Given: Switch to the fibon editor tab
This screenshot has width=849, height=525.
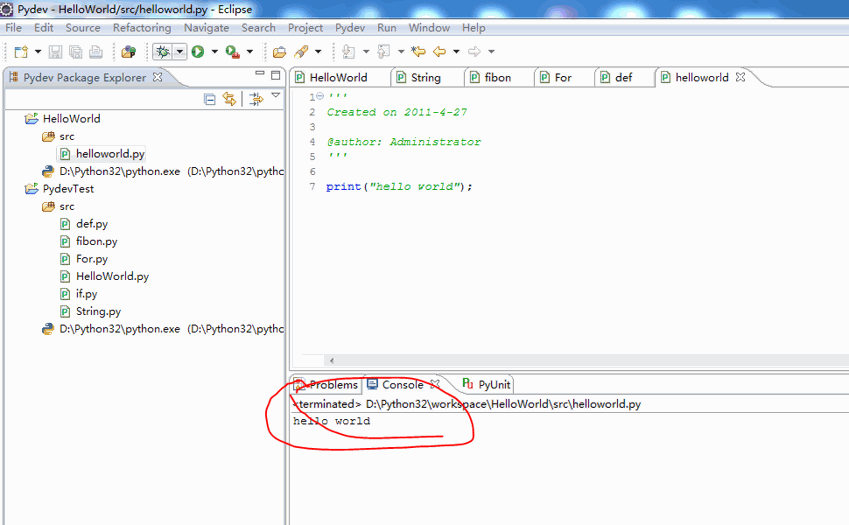Looking at the screenshot, I should click(x=498, y=77).
